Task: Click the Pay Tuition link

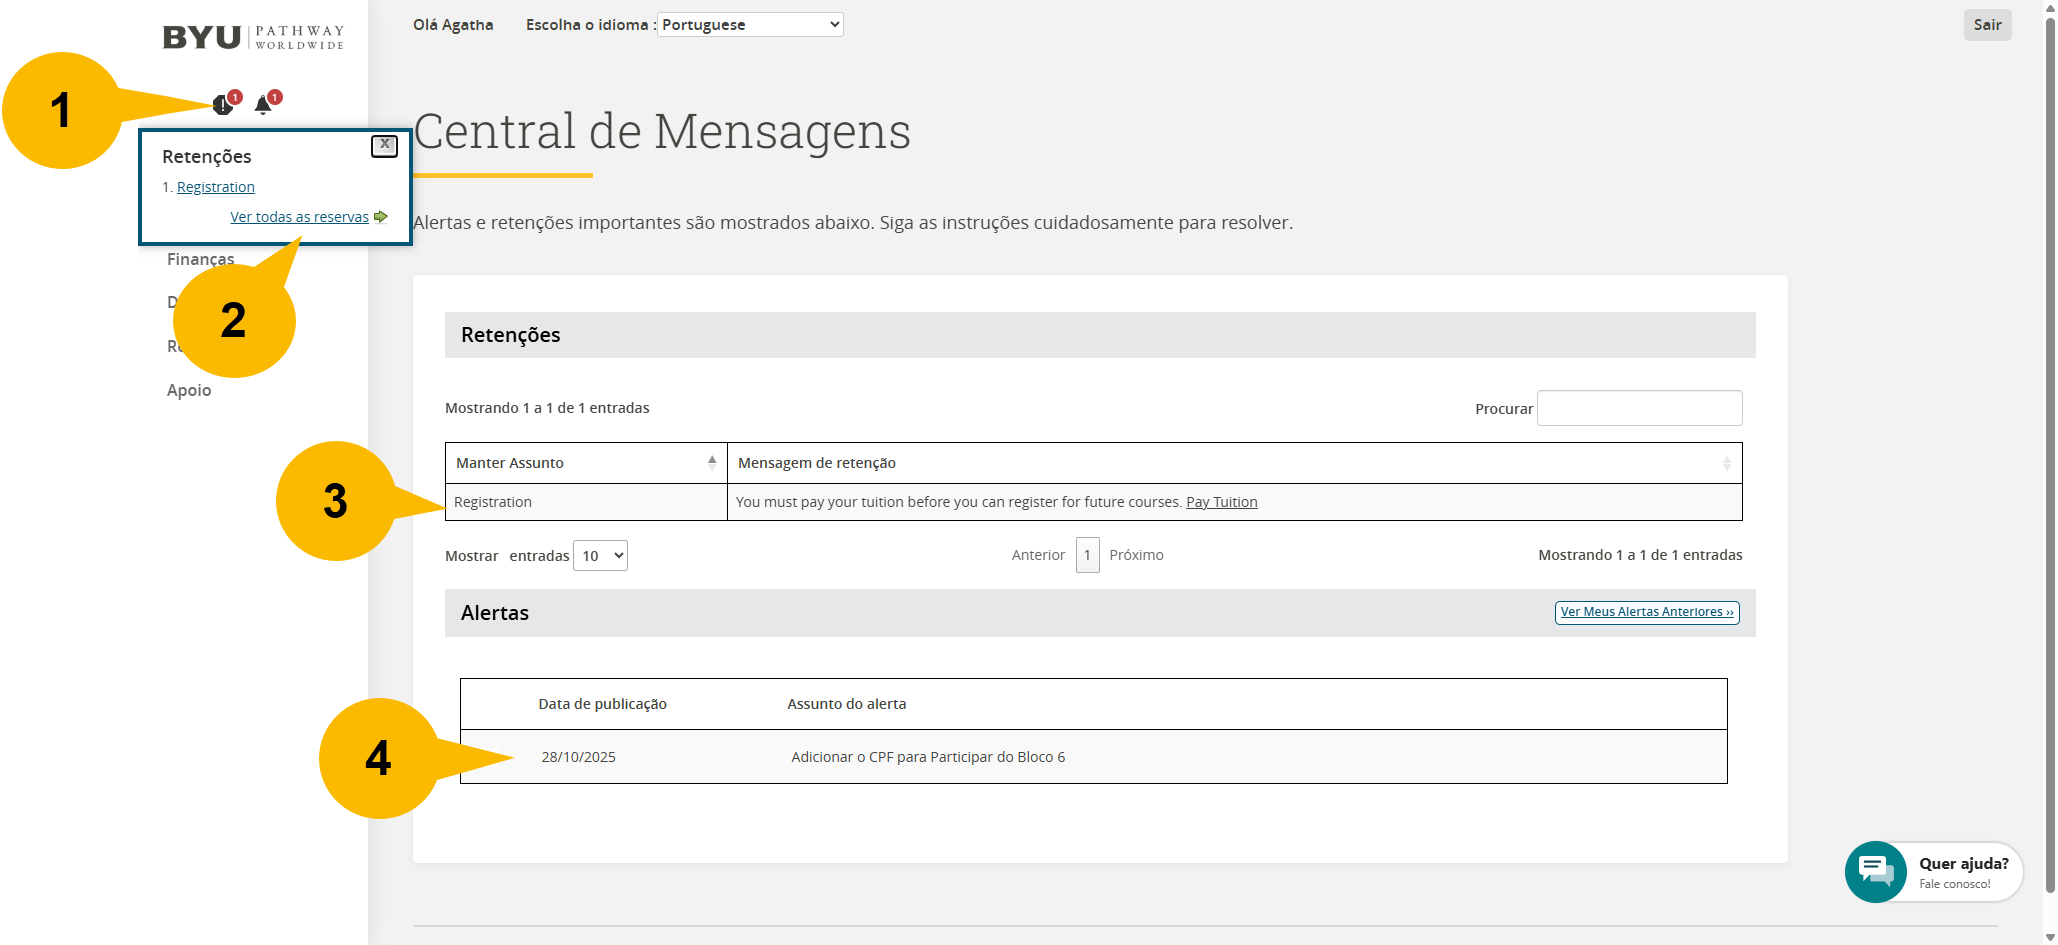Action: (x=1222, y=502)
